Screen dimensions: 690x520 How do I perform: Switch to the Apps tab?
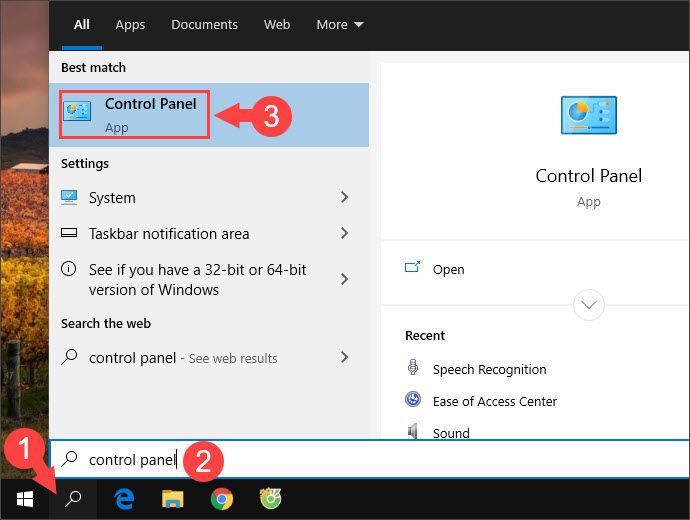click(130, 24)
